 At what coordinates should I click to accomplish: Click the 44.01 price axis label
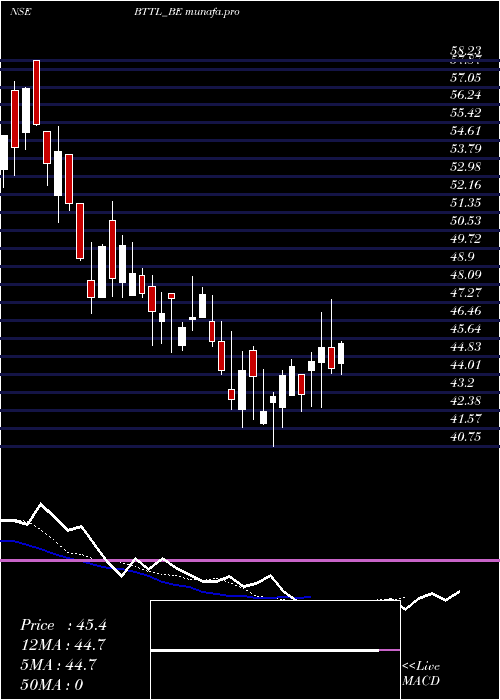[x=466, y=365]
